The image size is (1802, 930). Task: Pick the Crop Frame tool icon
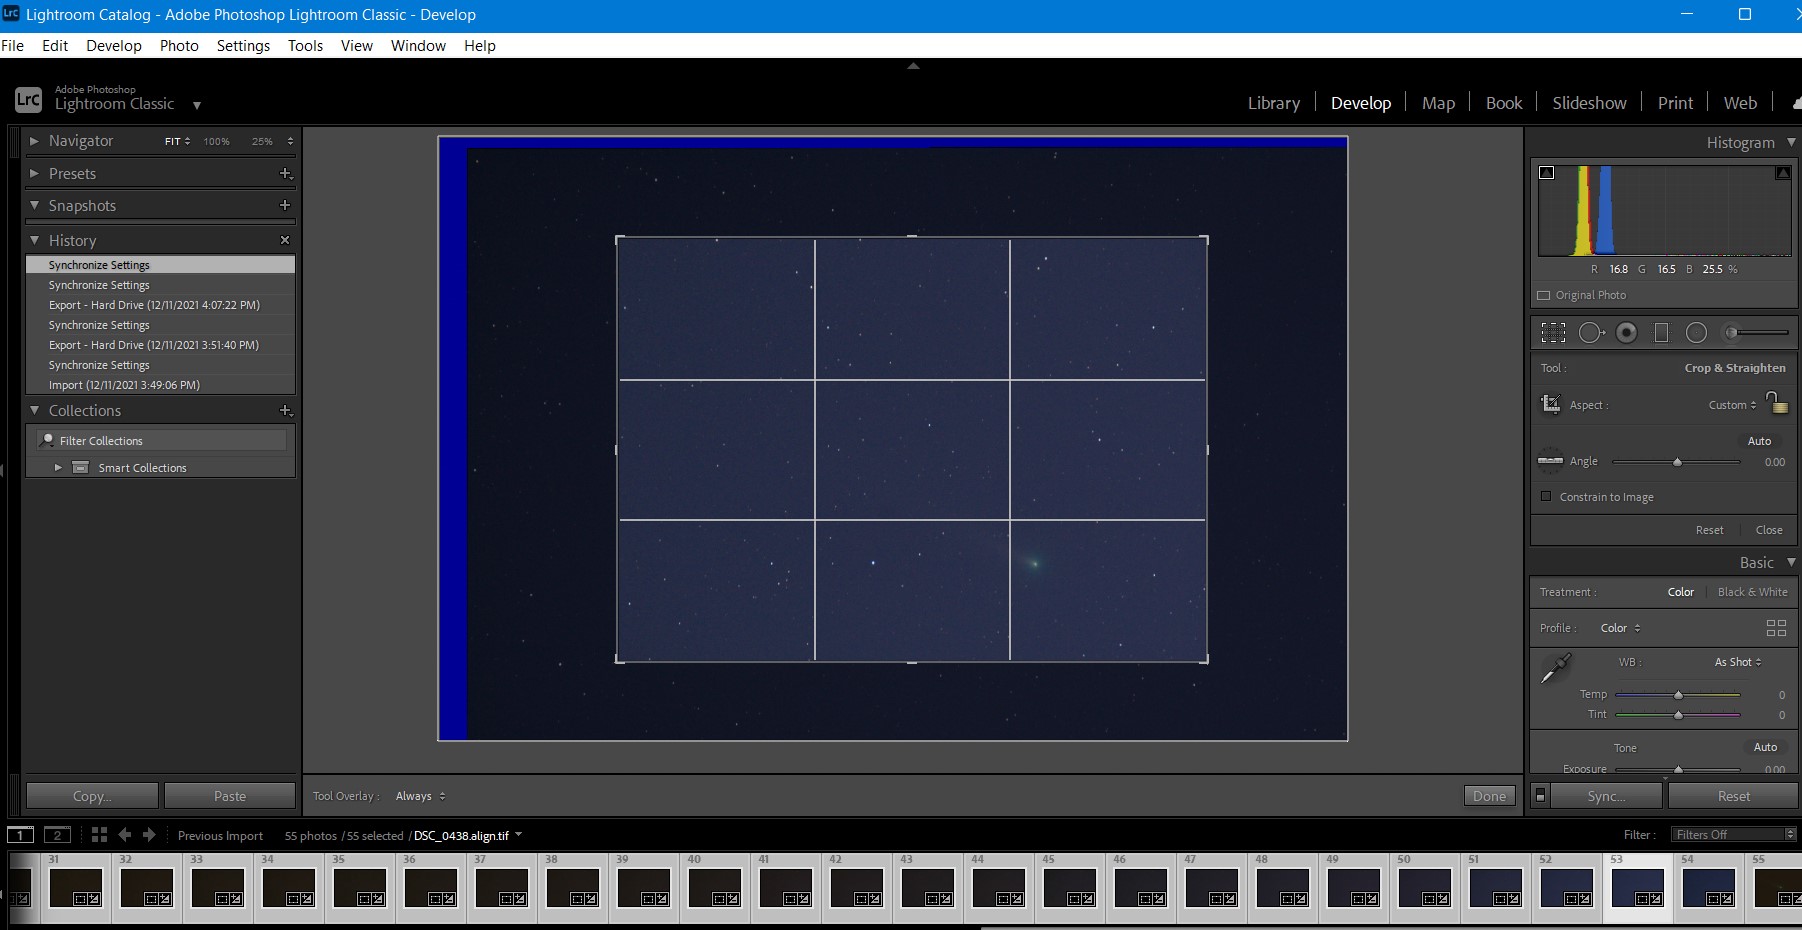[x=1551, y=404]
